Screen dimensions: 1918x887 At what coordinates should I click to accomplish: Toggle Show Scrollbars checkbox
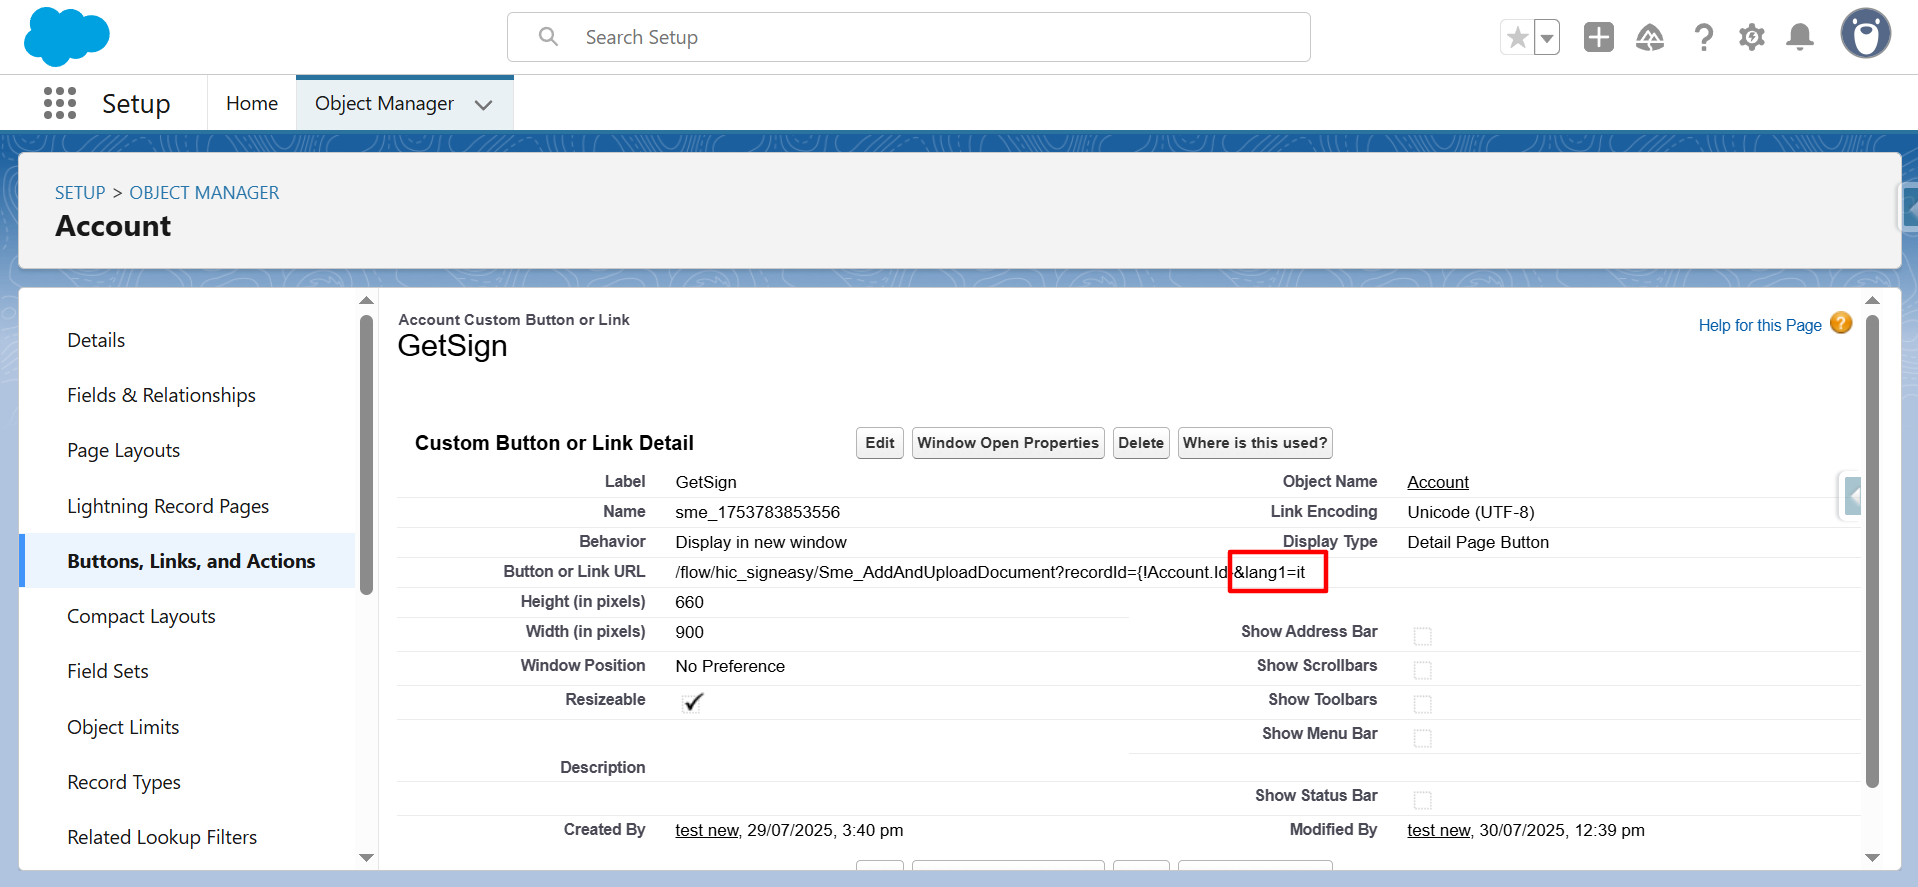(x=1422, y=670)
